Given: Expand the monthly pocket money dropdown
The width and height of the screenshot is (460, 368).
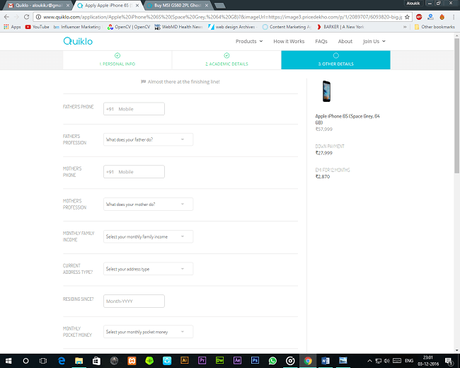Looking at the screenshot, I should pyautogui.click(x=148, y=332).
